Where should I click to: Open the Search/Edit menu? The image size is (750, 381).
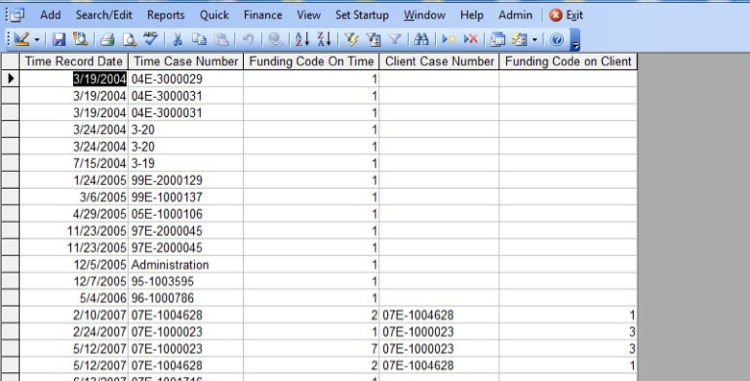point(104,15)
